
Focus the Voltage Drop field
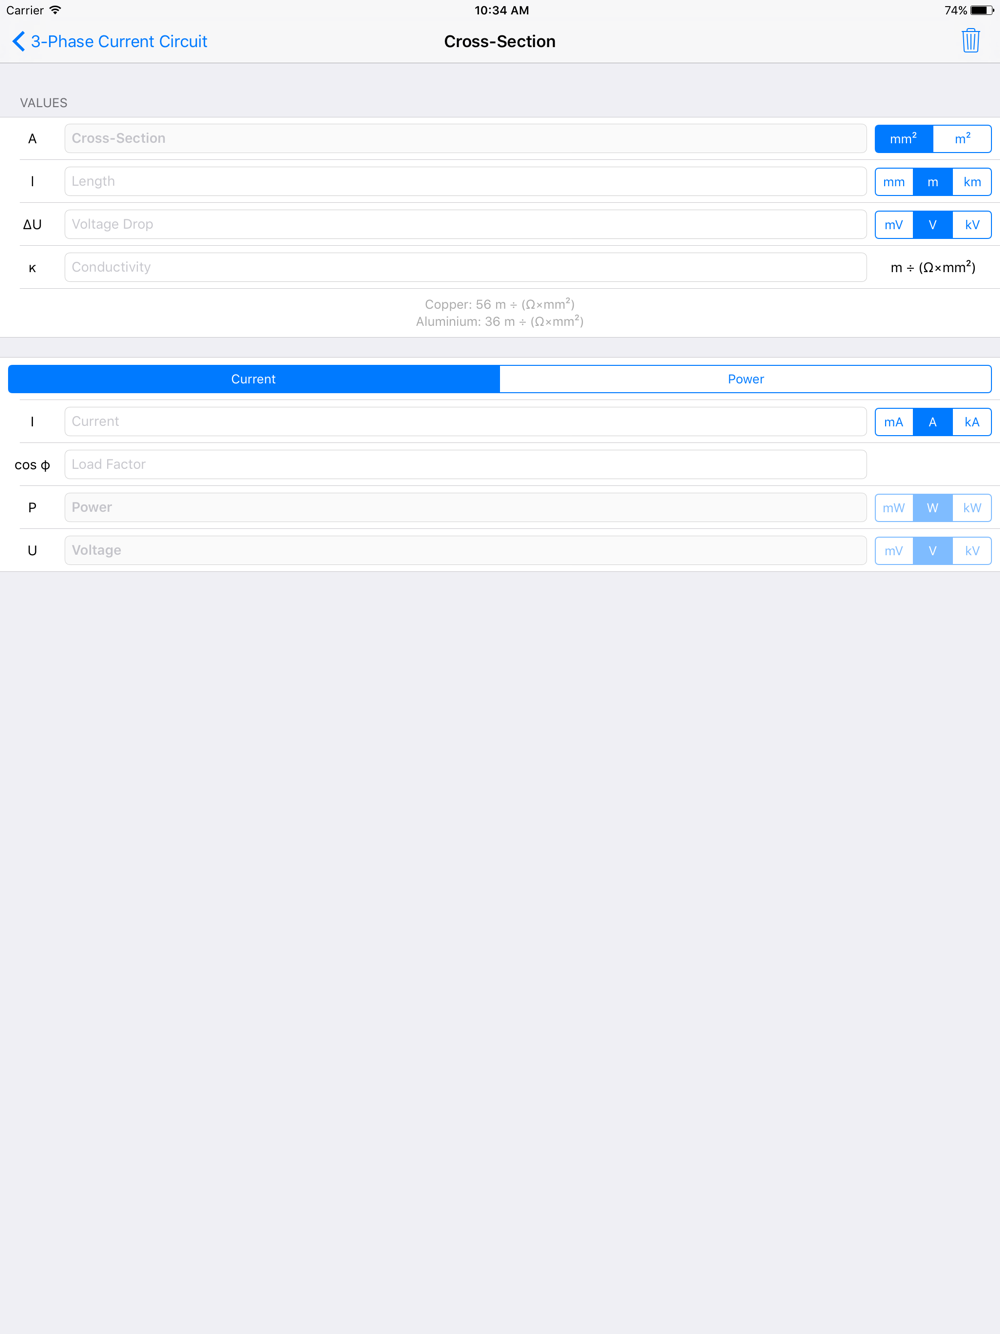click(x=465, y=225)
